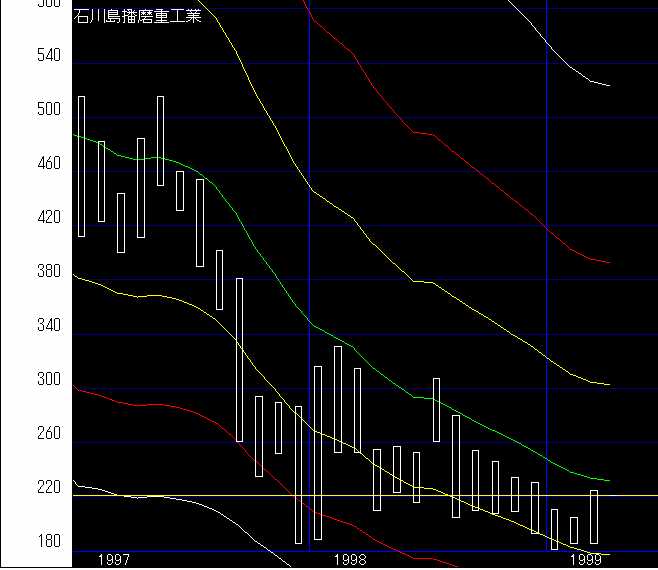658x570 pixels.
Task: Click the 340 price axis label
Action: pyautogui.click(x=48, y=326)
